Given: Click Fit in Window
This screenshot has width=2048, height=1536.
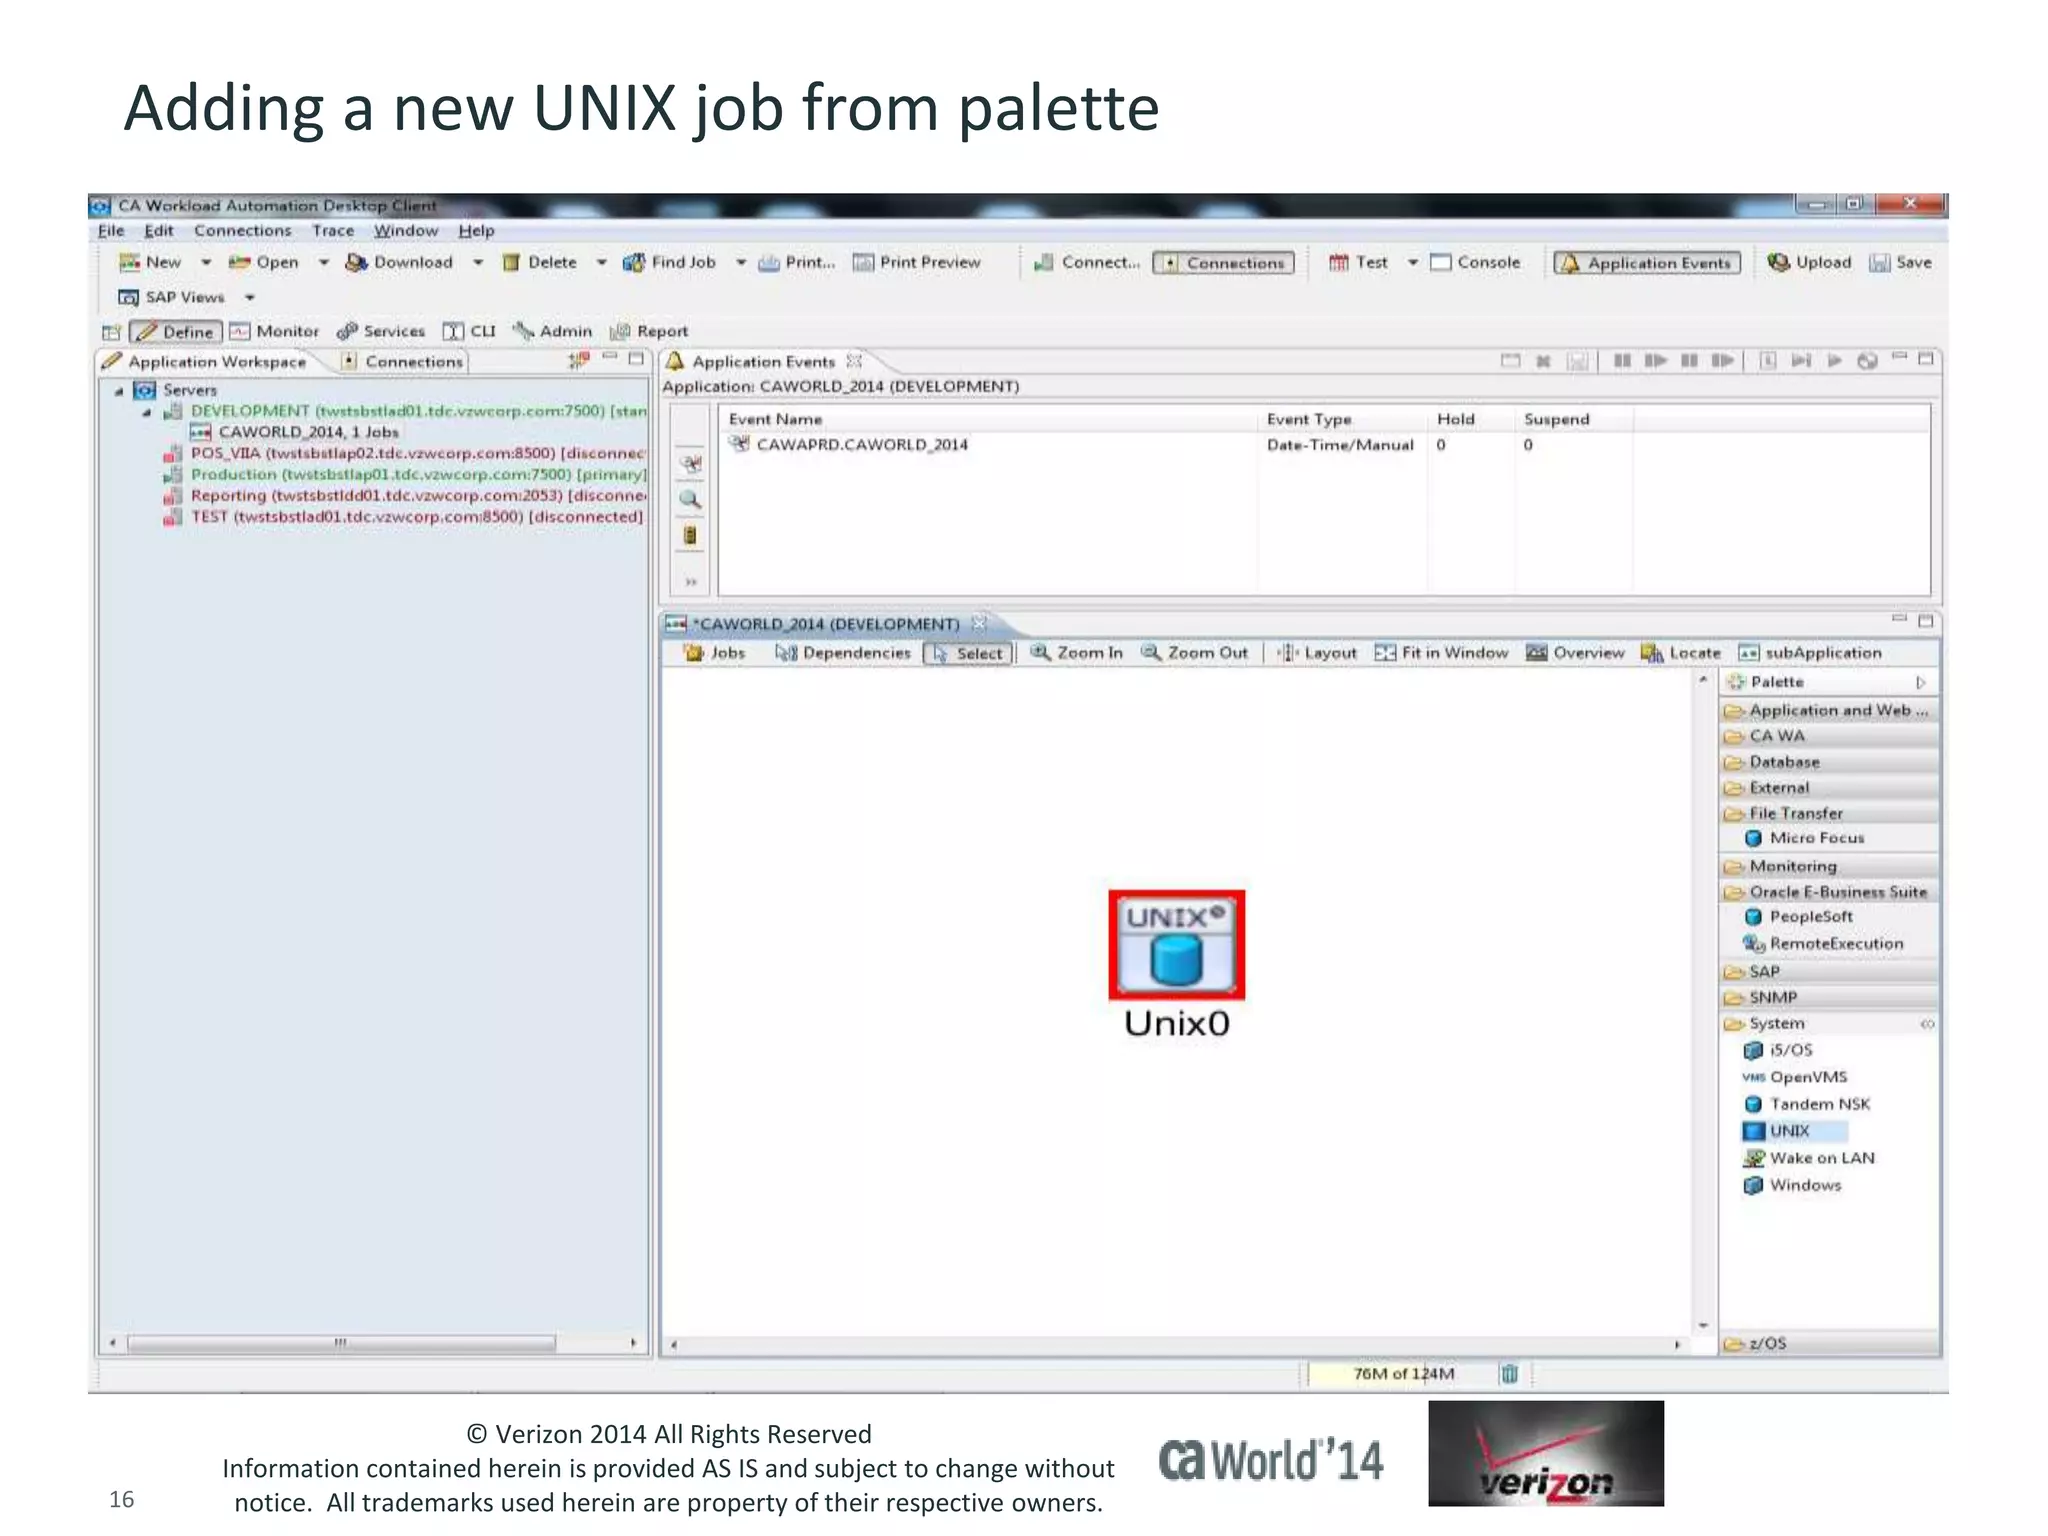Looking at the screenshot, I should point(1441,652).
